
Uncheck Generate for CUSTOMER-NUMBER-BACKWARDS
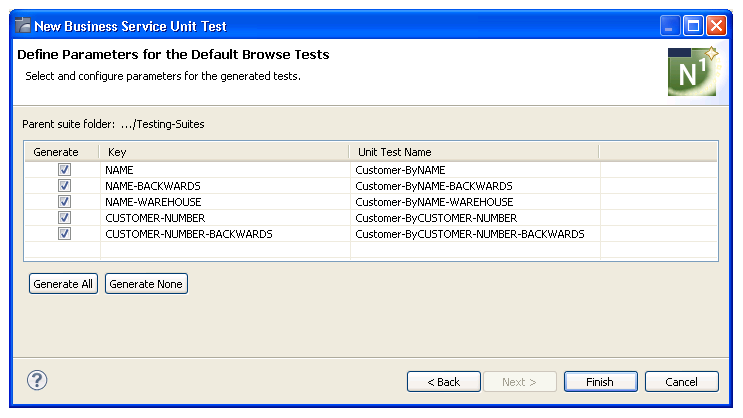tap(64, 234)
